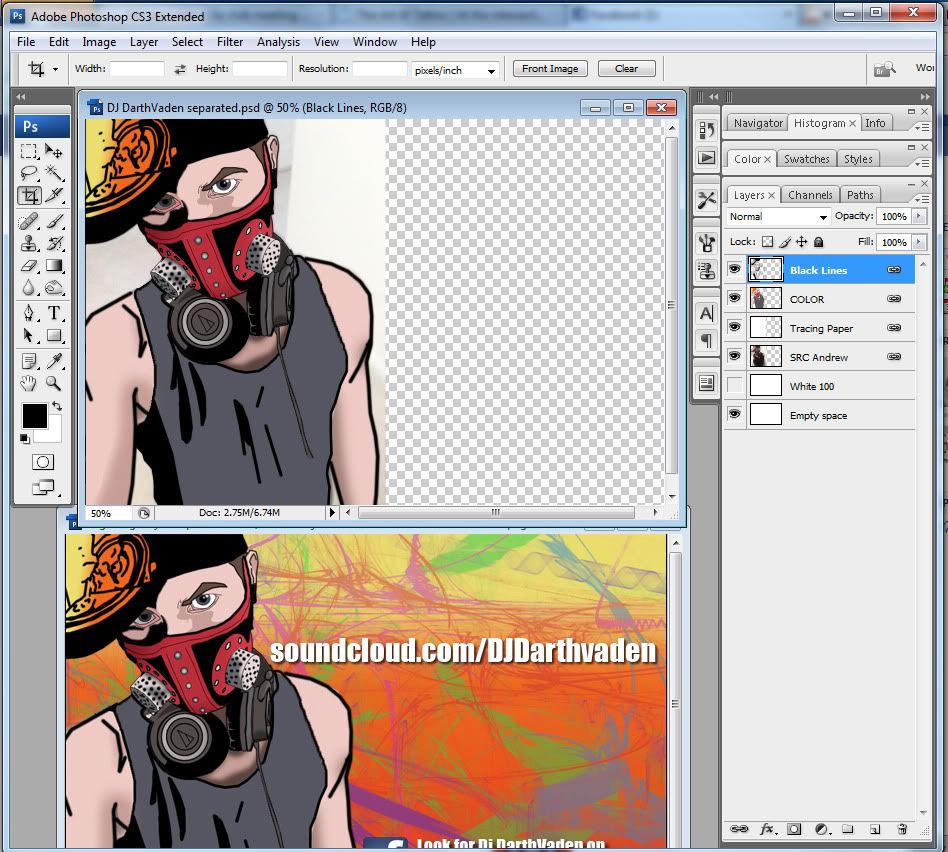Toggle lock all for layer
Image resolution: width=948 pixels, height=852 pixels.
click(x=819, y=242)
